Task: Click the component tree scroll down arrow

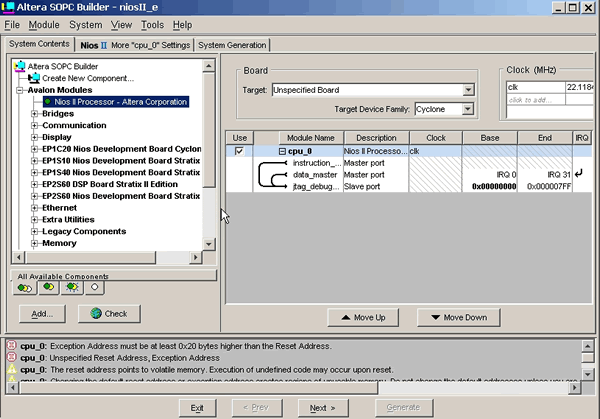Action: click(209, 244)
